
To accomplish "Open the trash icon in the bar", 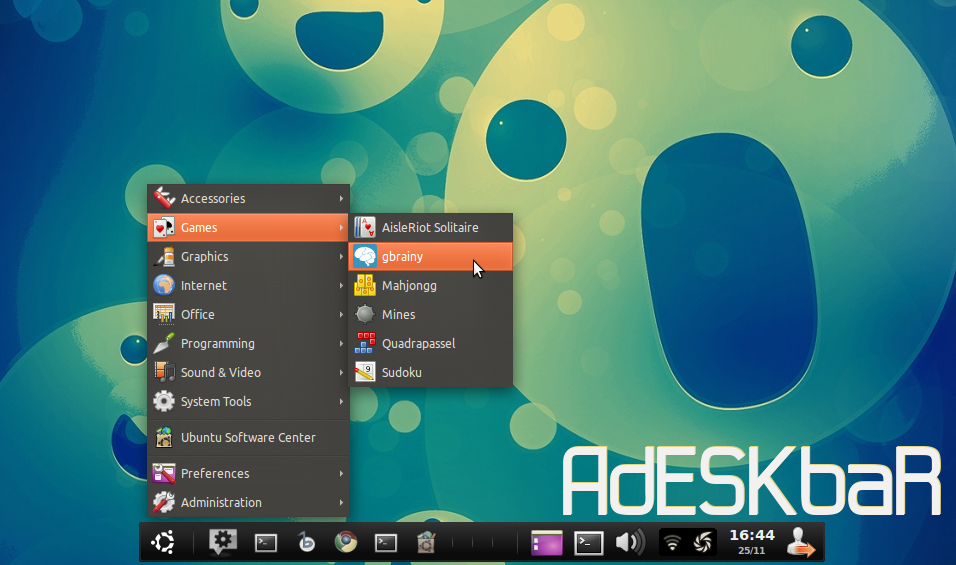I will (425, 542).
